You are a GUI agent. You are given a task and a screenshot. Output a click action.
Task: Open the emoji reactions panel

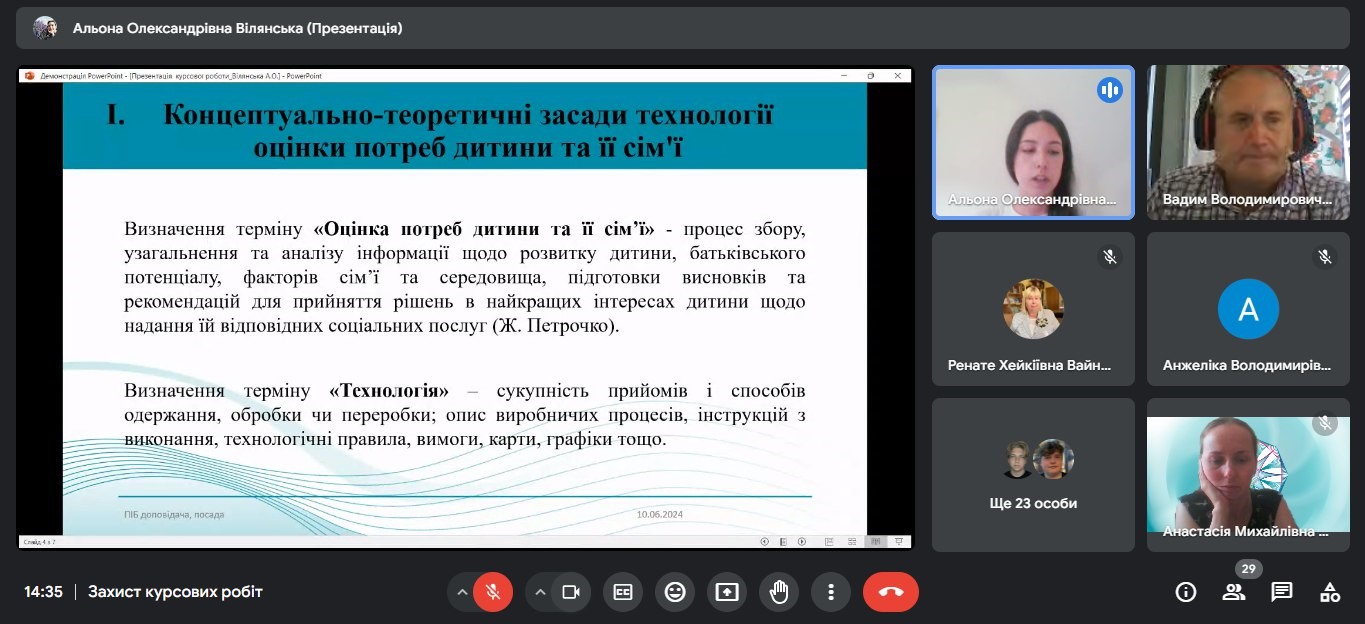[x=675, y=592]
